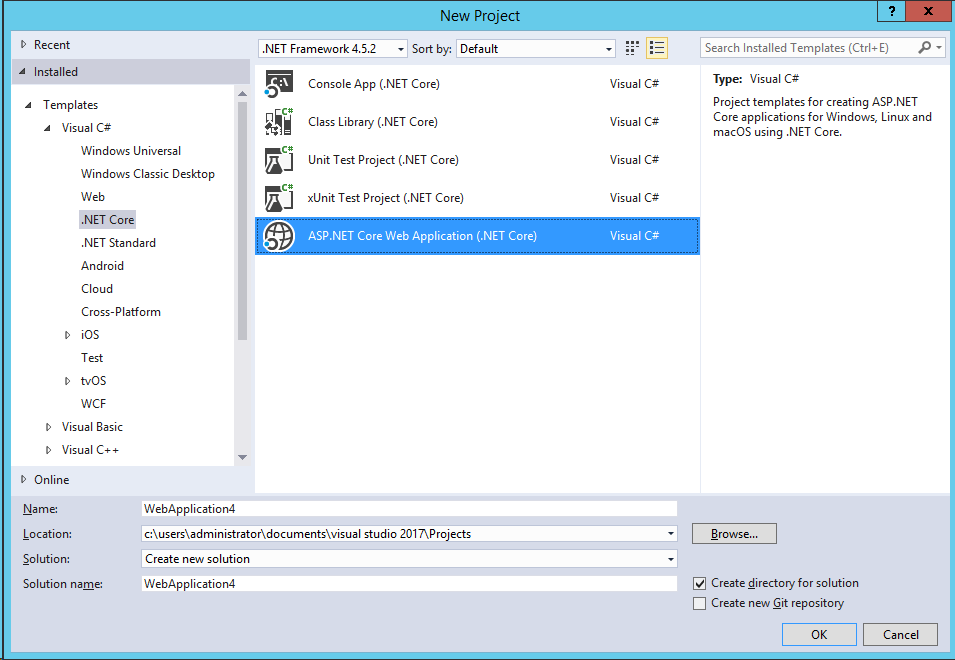
Task: Enable Create new Git repository checkbox
Action: [699, 603]
